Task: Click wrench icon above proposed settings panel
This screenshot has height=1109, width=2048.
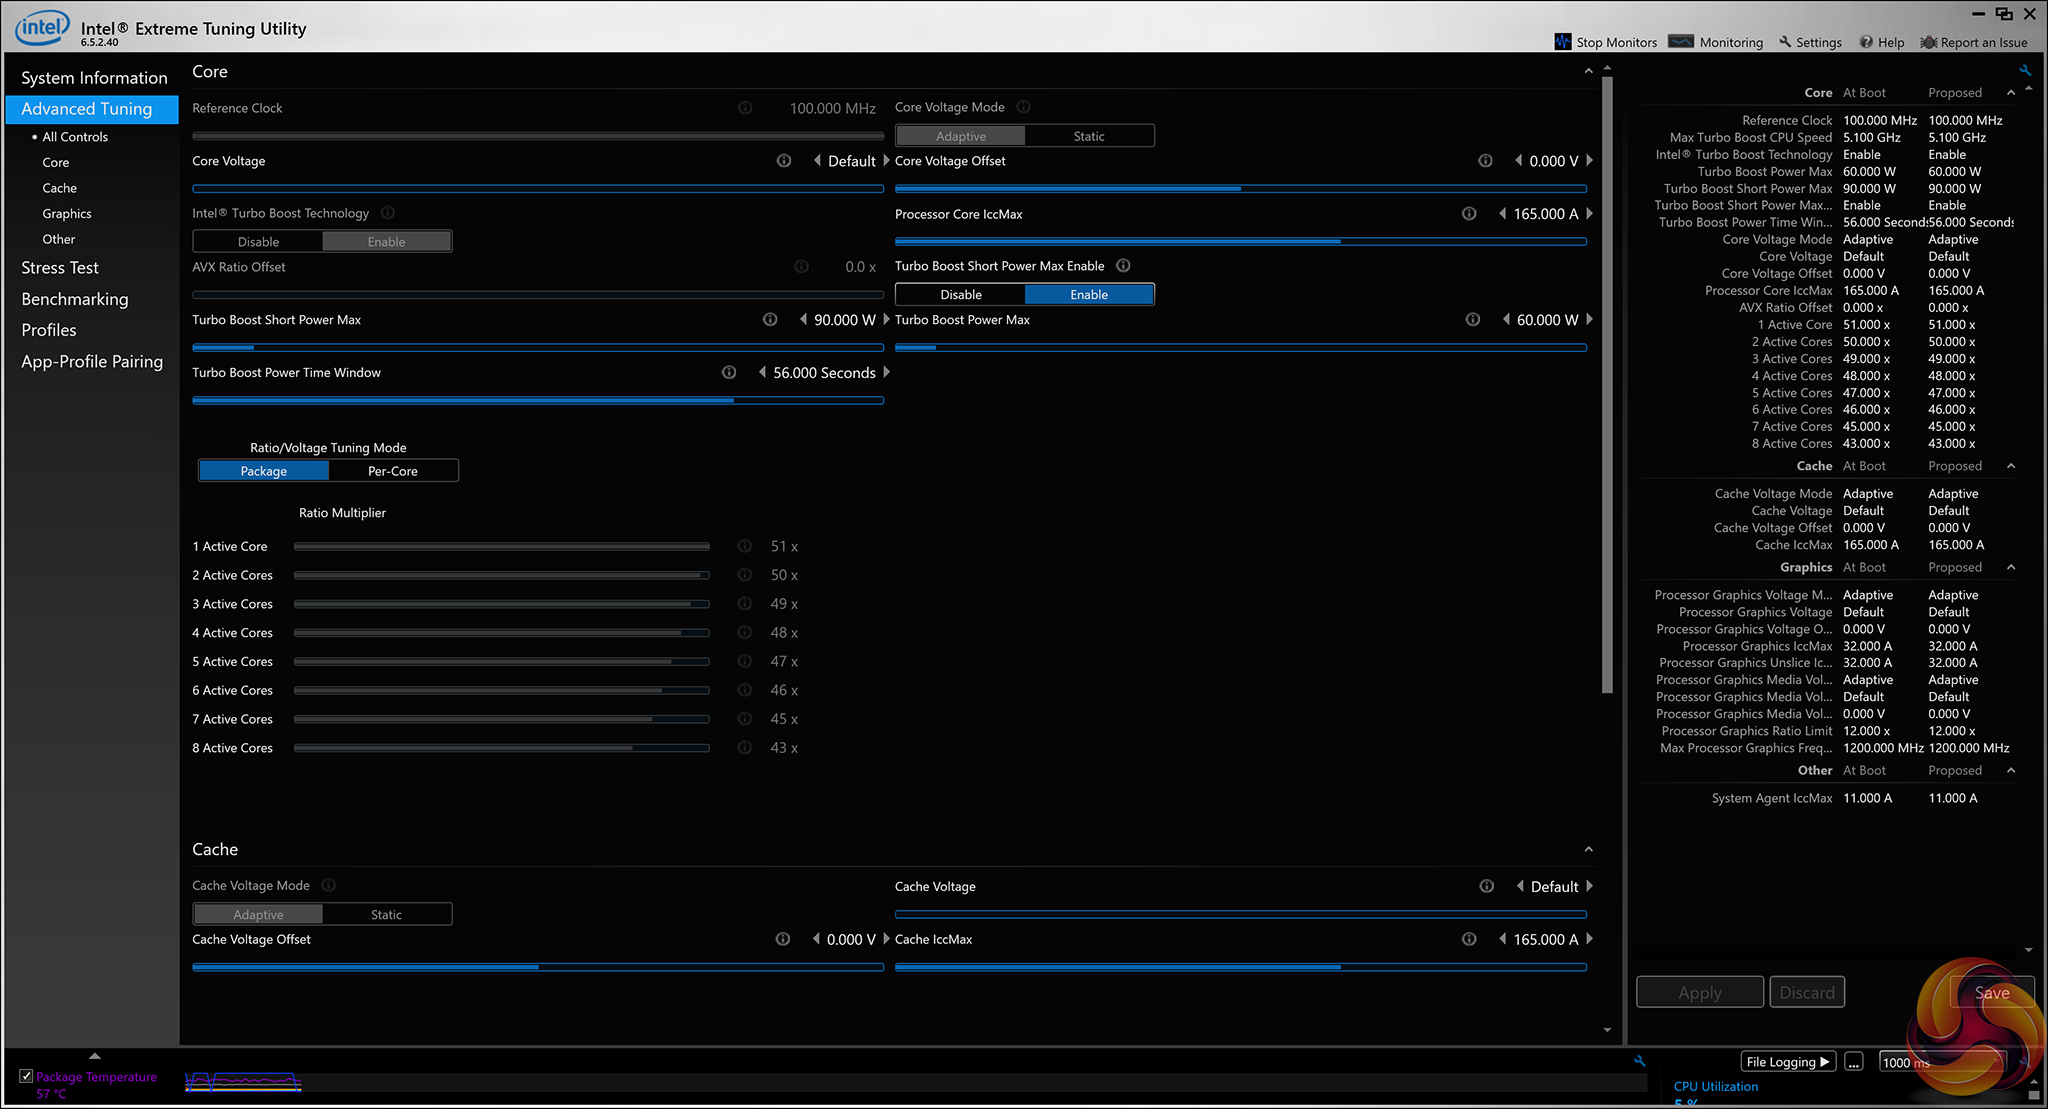Action: click(2025, 71)
